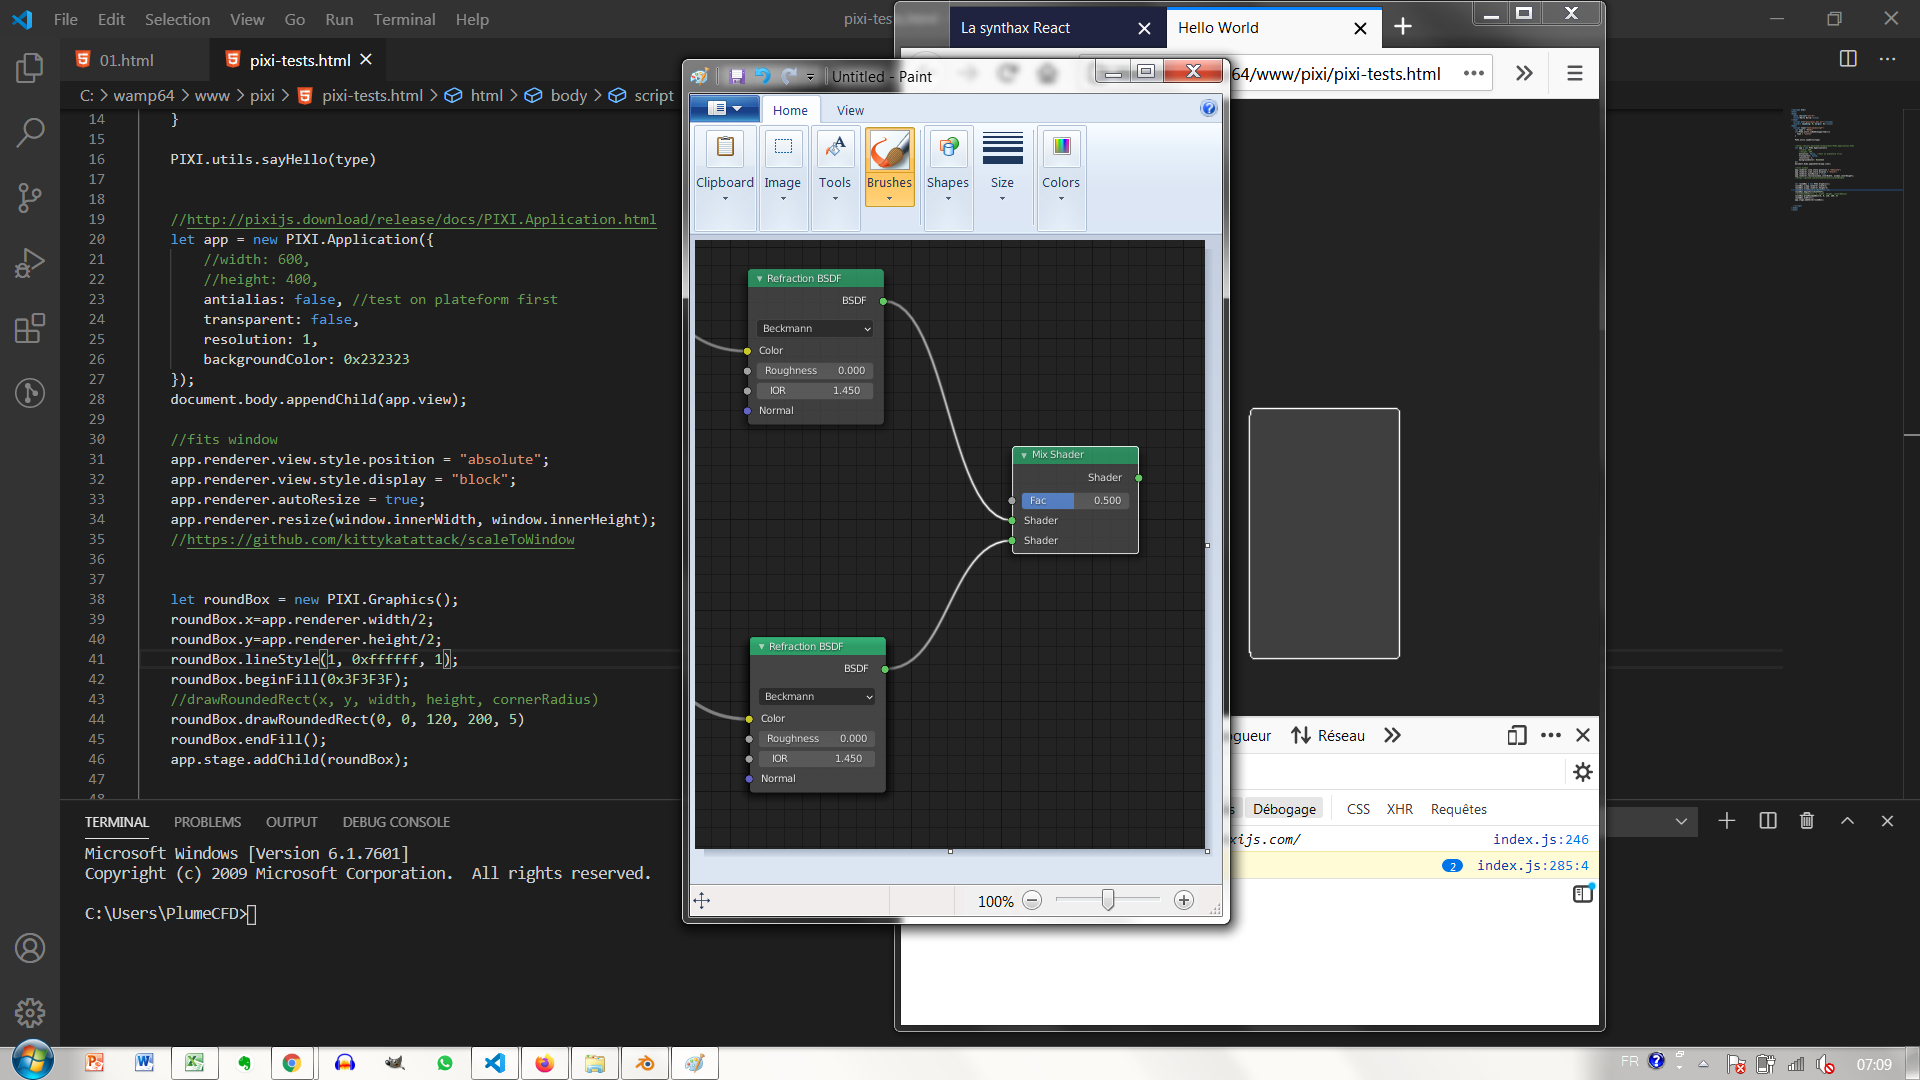
Task: Open the VS Code Explorer view
Action: [x=30, y=68]
